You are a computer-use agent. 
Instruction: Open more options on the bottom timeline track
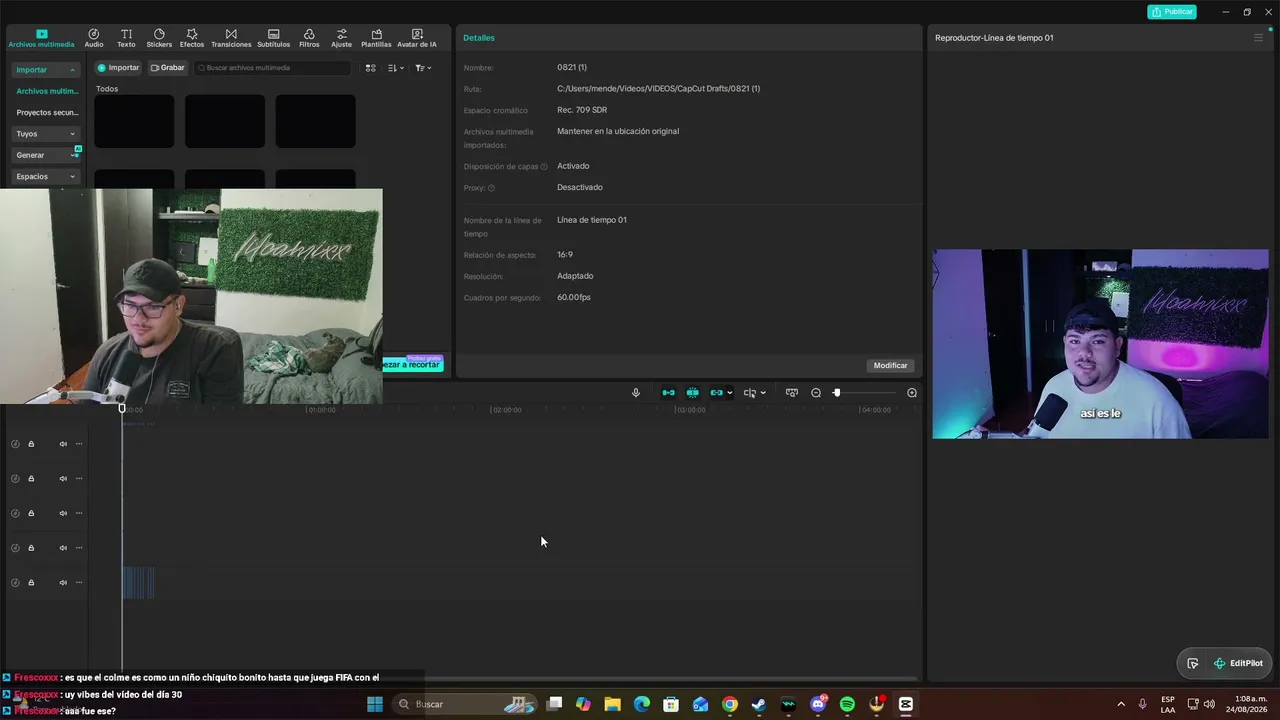coord(79,583)
